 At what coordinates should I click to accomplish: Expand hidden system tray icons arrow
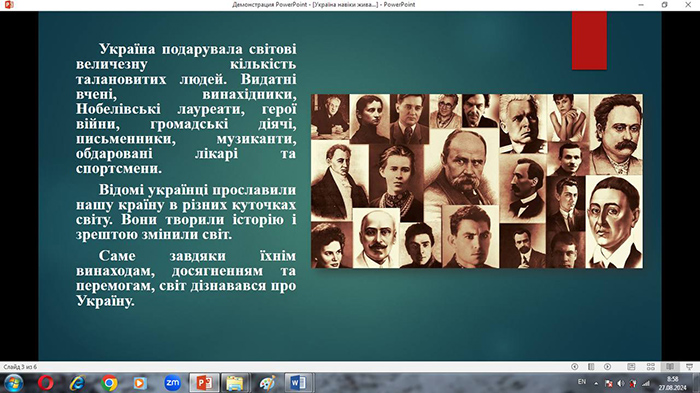(596, 383)
